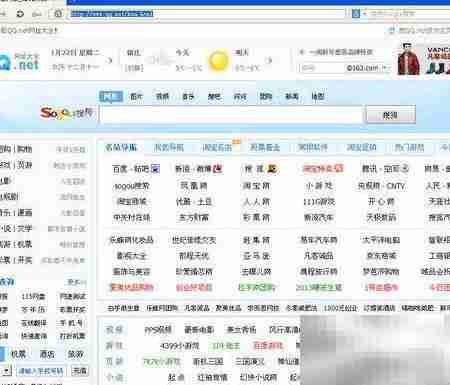Open the 4399小游戏 link

[x=180, y=346]
